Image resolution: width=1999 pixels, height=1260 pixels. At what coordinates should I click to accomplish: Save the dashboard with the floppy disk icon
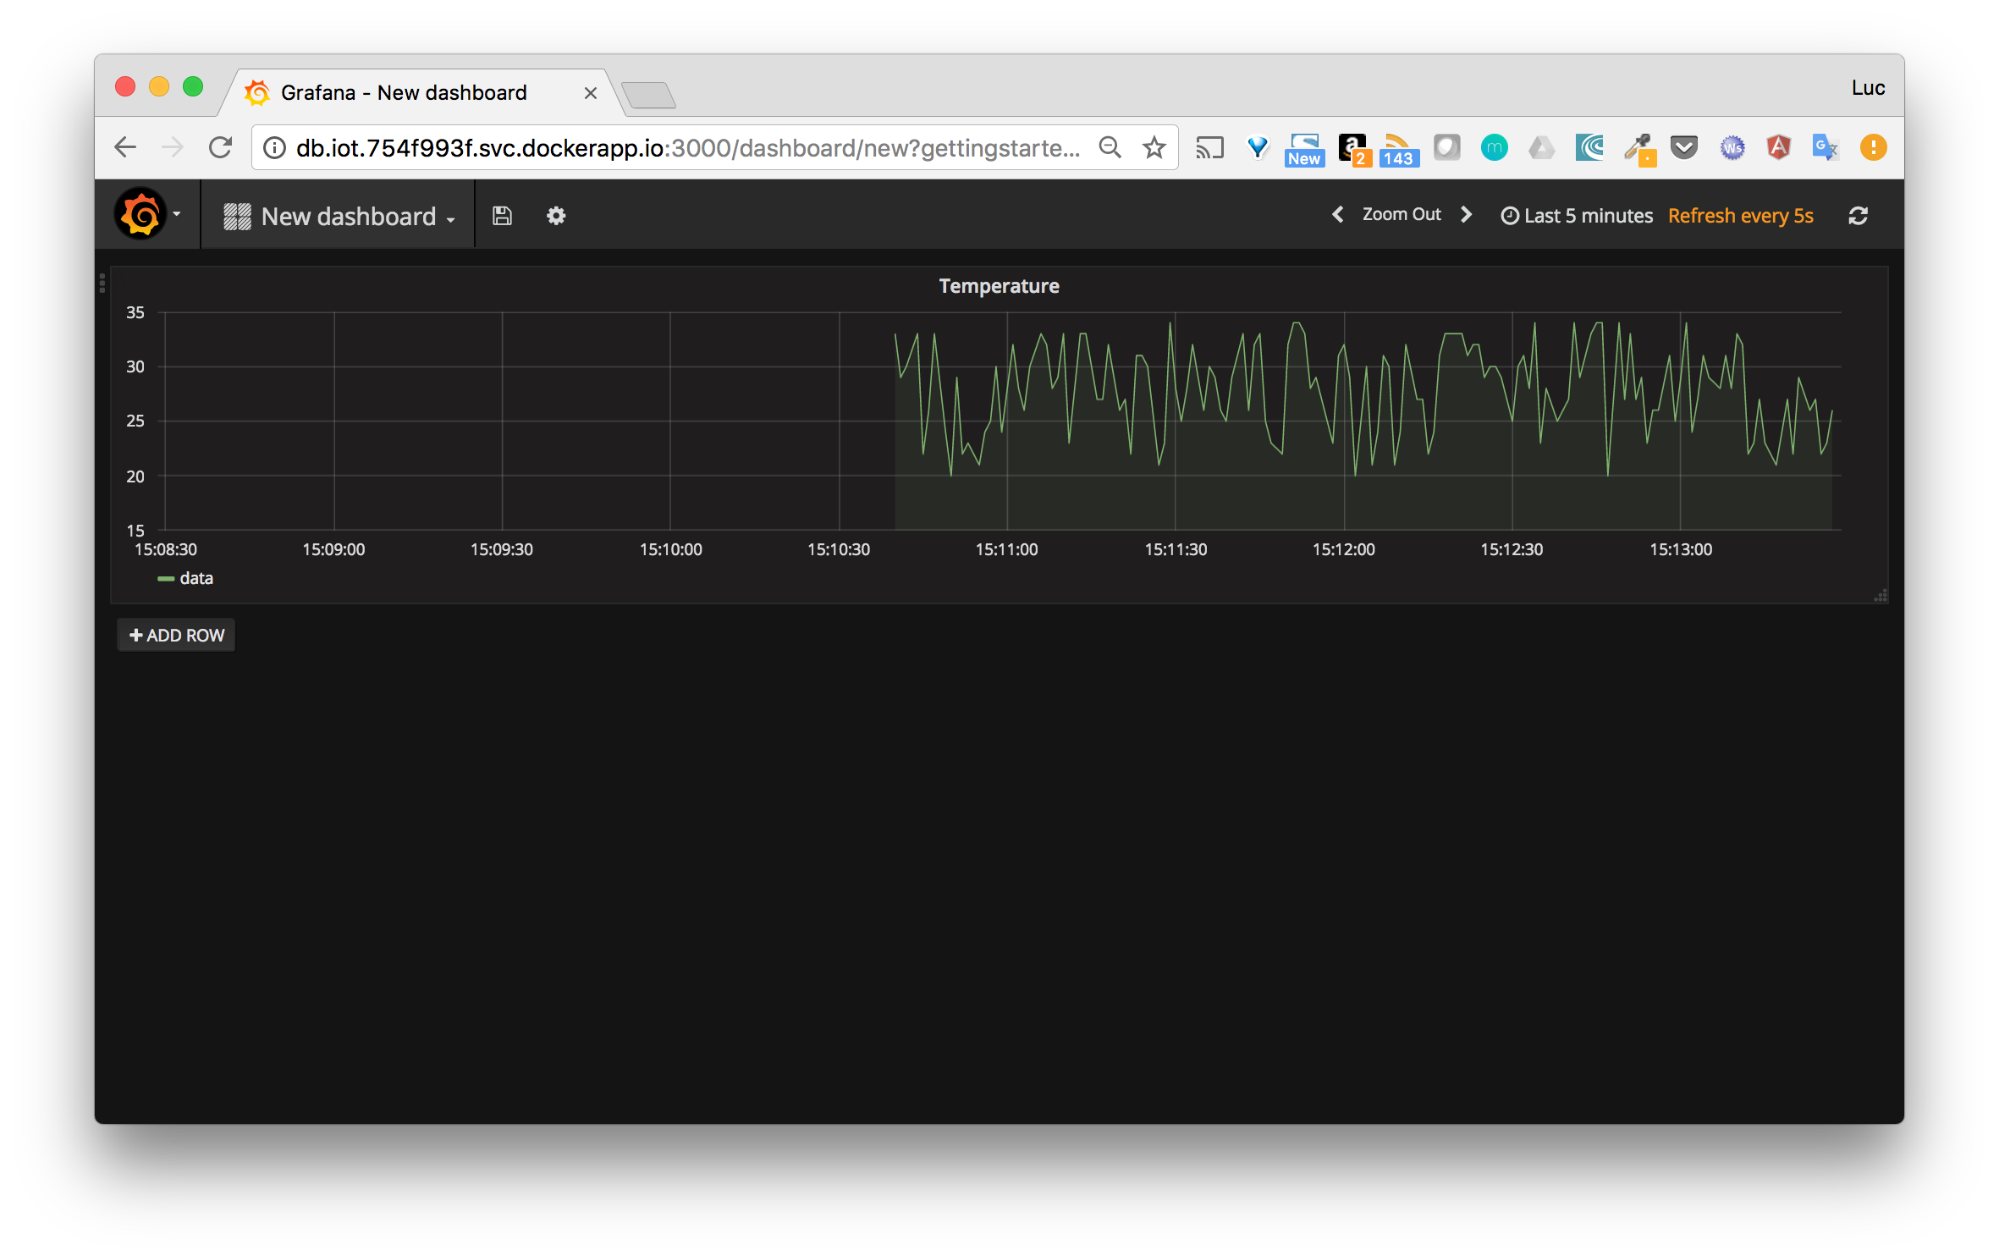501,215
